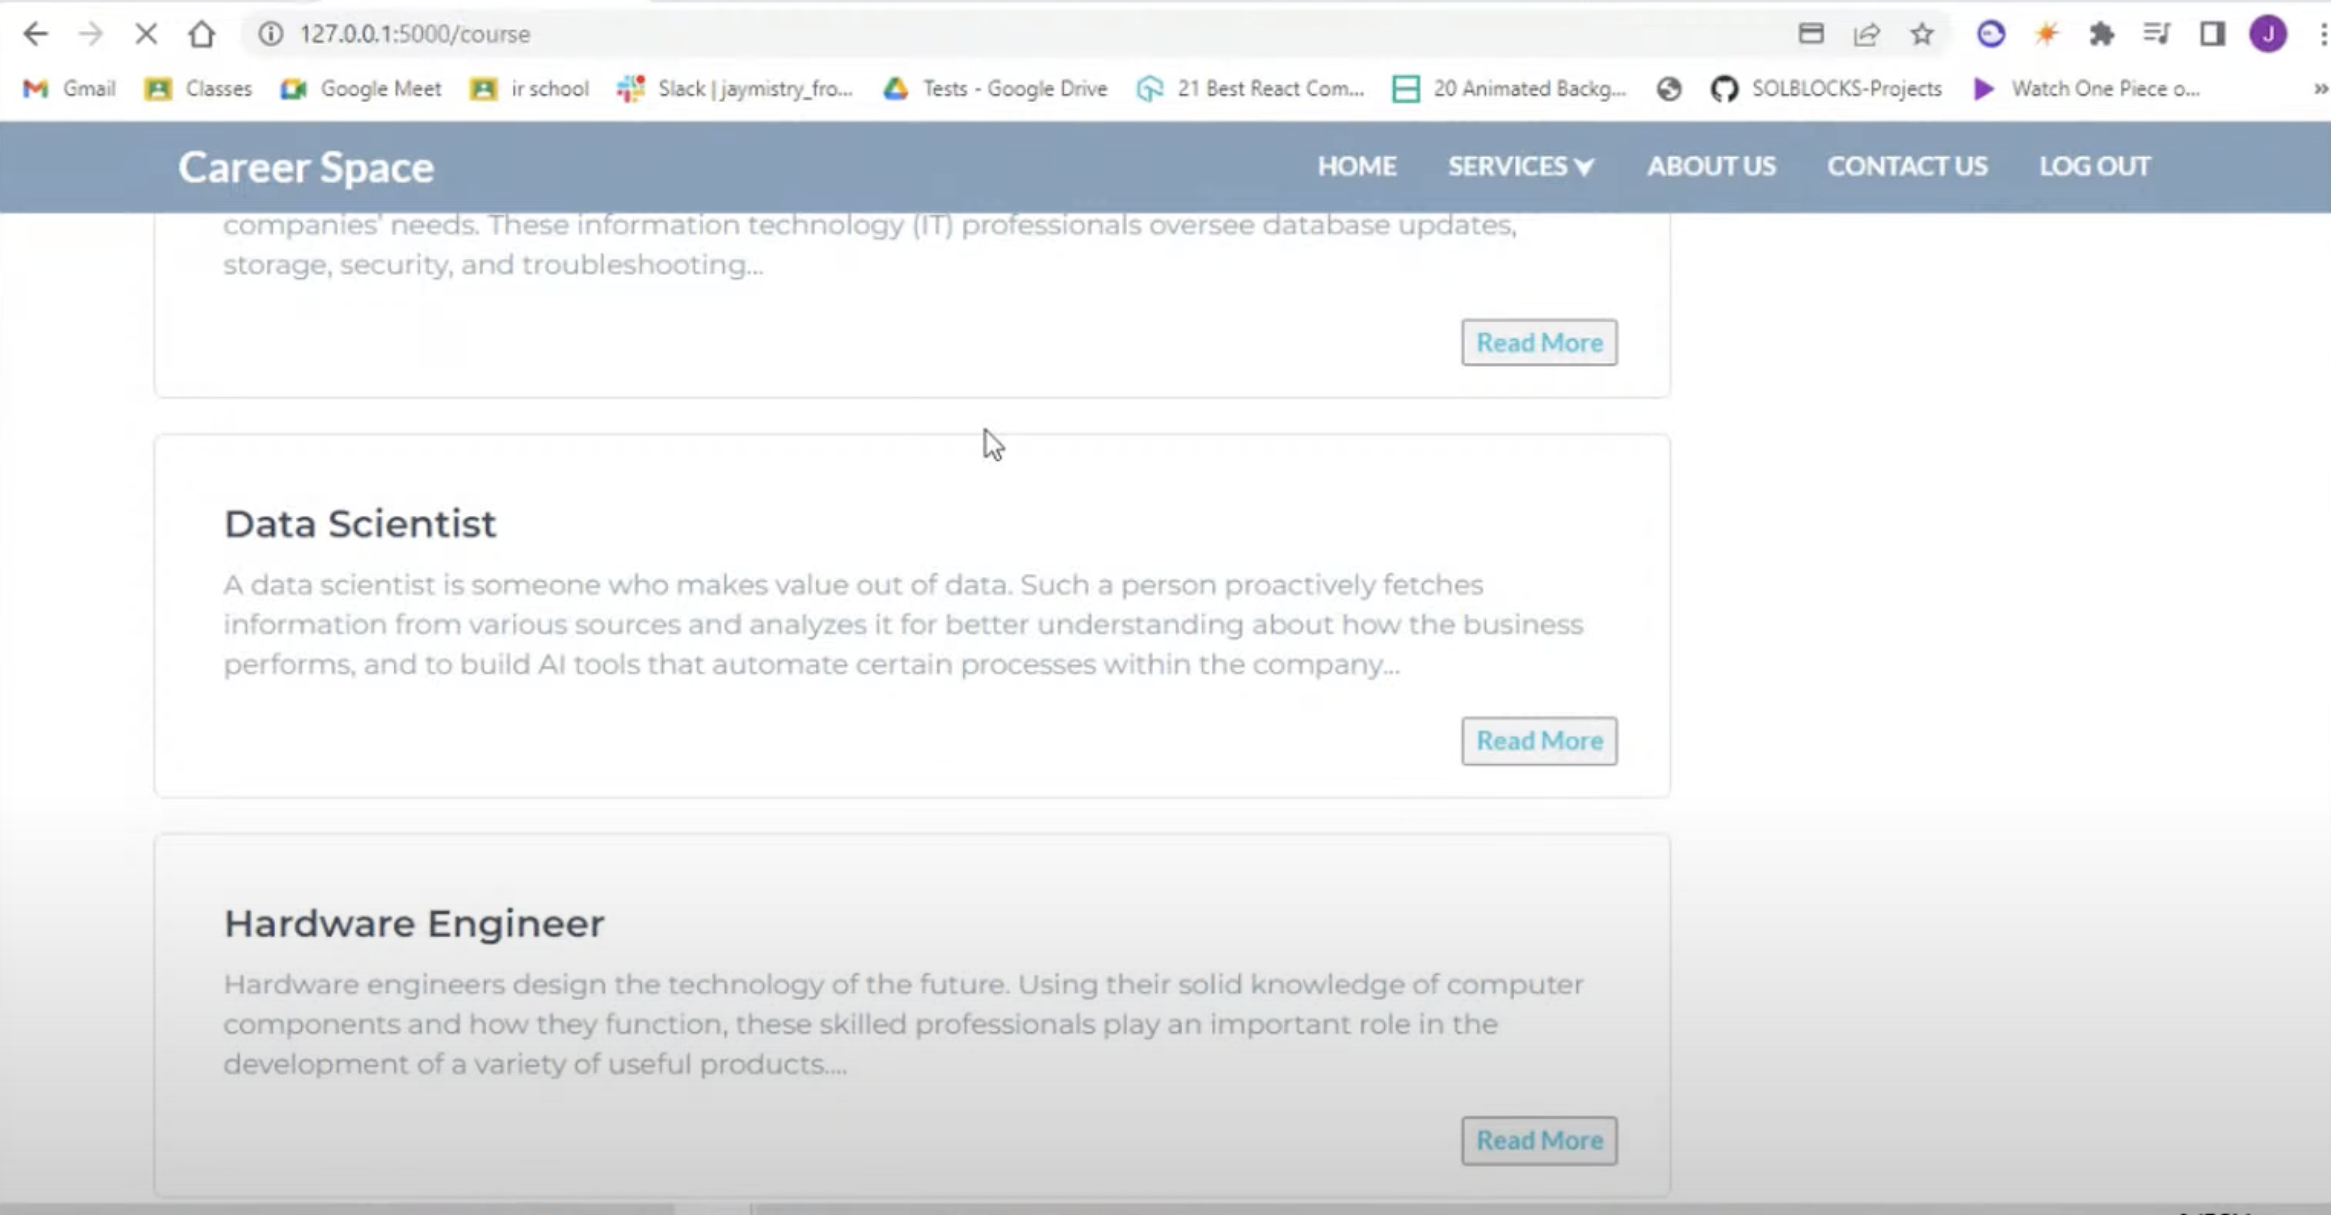This screenshot has width=2331, height=1215.
Task: Read more about Data Scientist
Action: [1539, 741]
